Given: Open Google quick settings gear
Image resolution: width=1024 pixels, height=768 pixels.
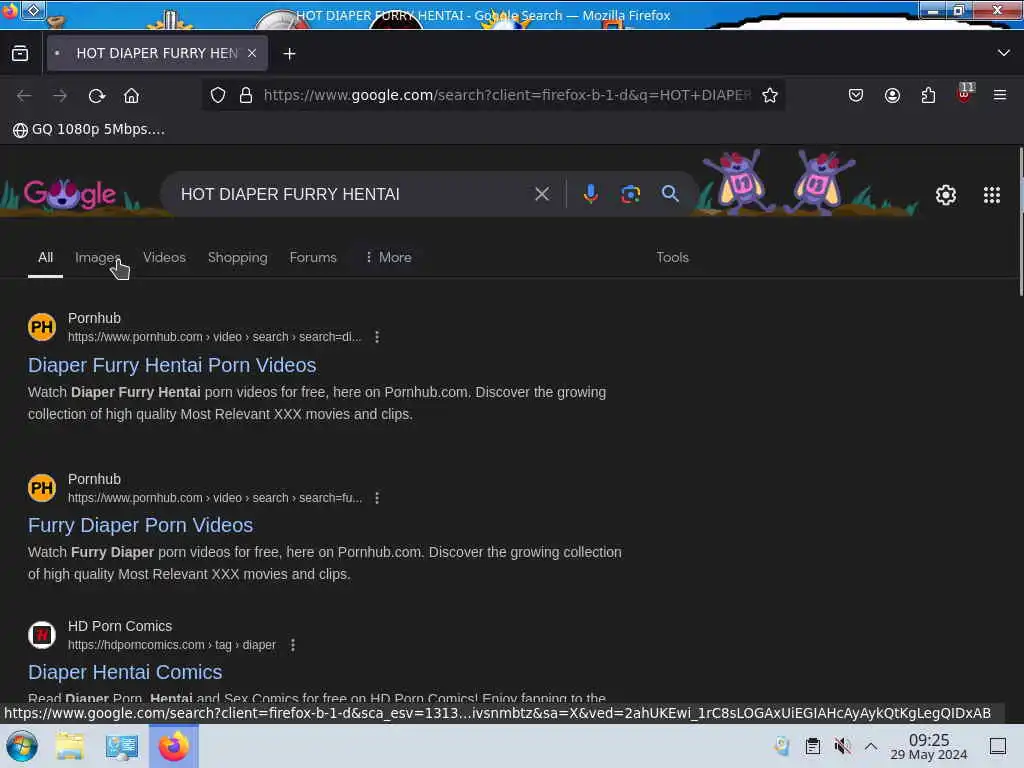Looking at the screenshot, I should coord(946,195).
